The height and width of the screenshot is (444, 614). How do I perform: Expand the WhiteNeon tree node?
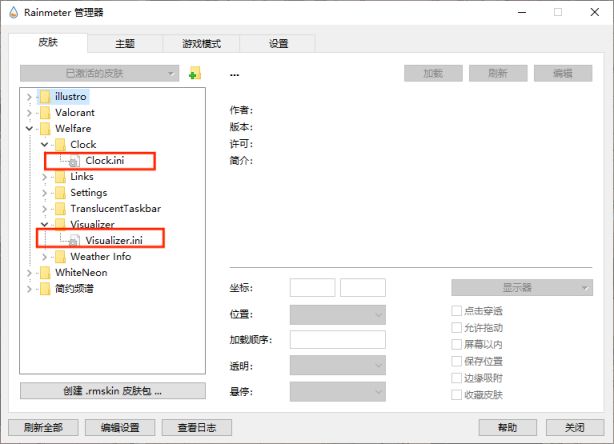coord(29,273)
